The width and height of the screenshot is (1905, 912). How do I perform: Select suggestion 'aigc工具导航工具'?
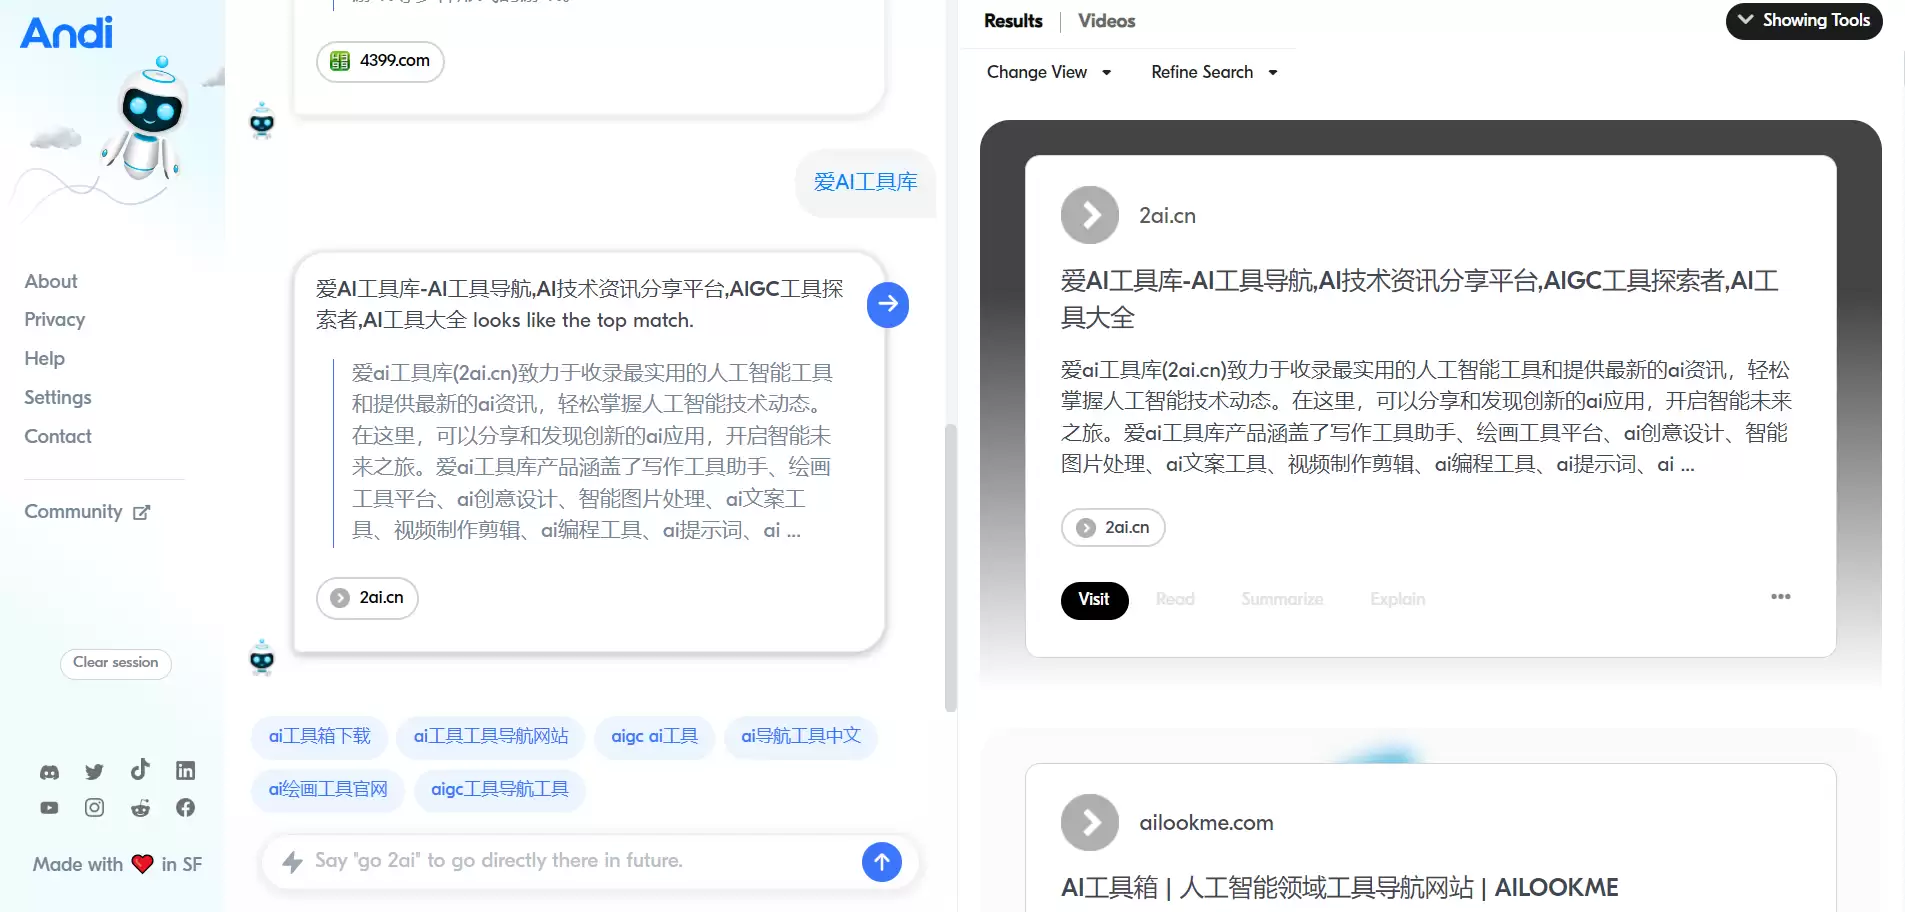500,790
